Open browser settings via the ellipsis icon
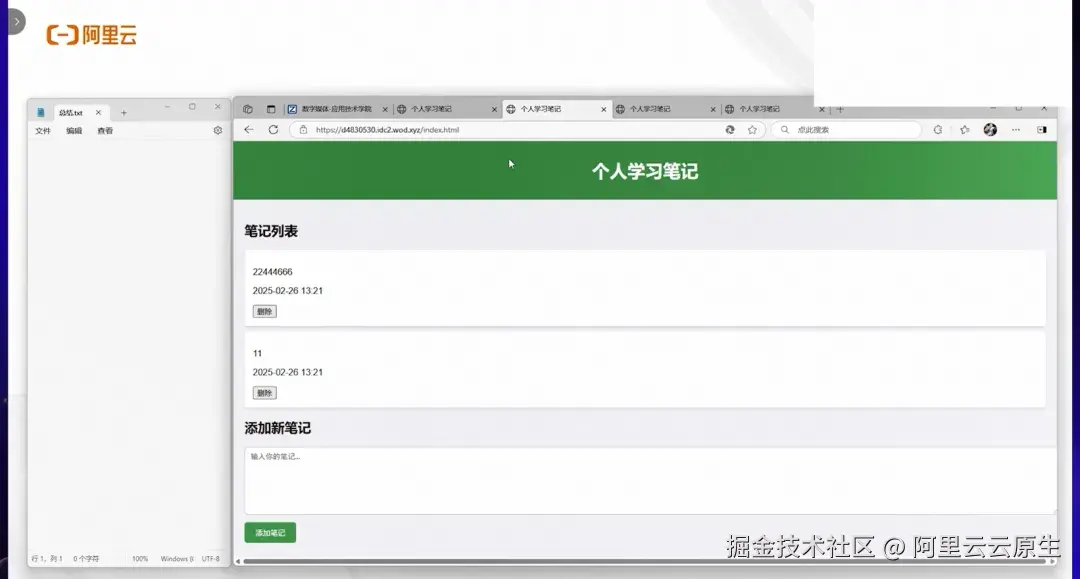The image size is (1080, 579). pyautogui.click(x=1016, y=129)
